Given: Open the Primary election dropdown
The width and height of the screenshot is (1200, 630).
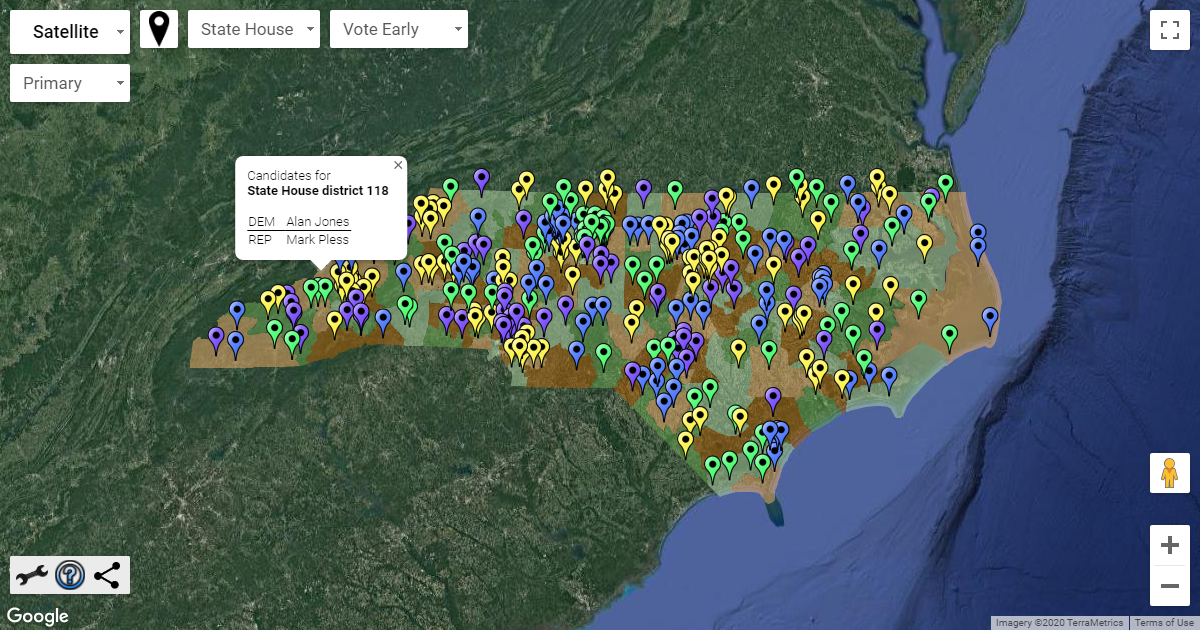Looking at the screenshot, I should pyautogui.click(x=69, y=82).
